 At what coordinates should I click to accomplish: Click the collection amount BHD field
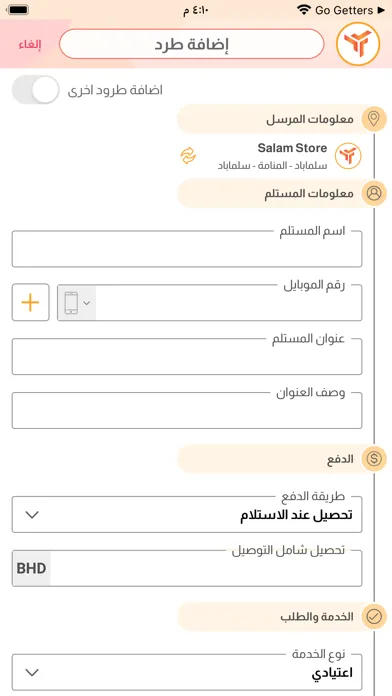pos(187,569)
